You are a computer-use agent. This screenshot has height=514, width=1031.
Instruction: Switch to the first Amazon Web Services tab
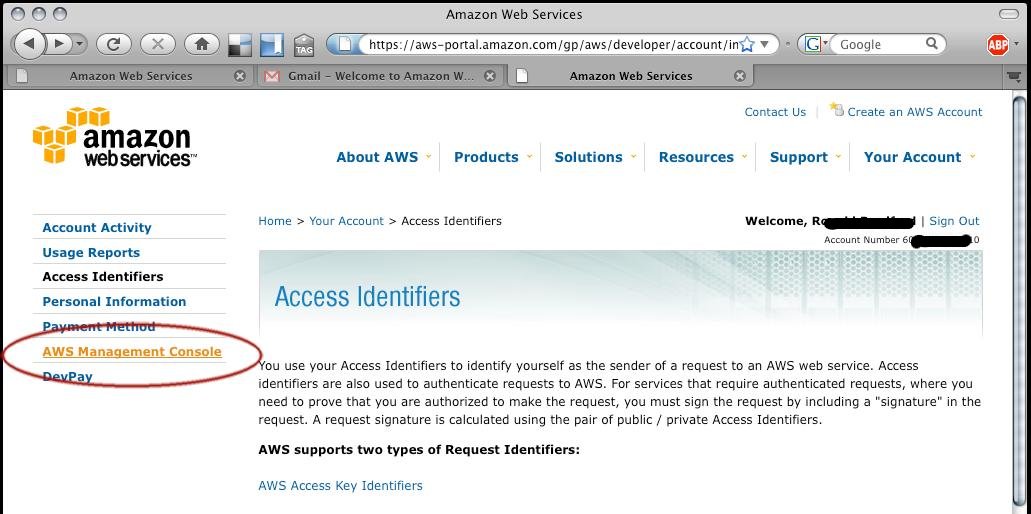130,76
